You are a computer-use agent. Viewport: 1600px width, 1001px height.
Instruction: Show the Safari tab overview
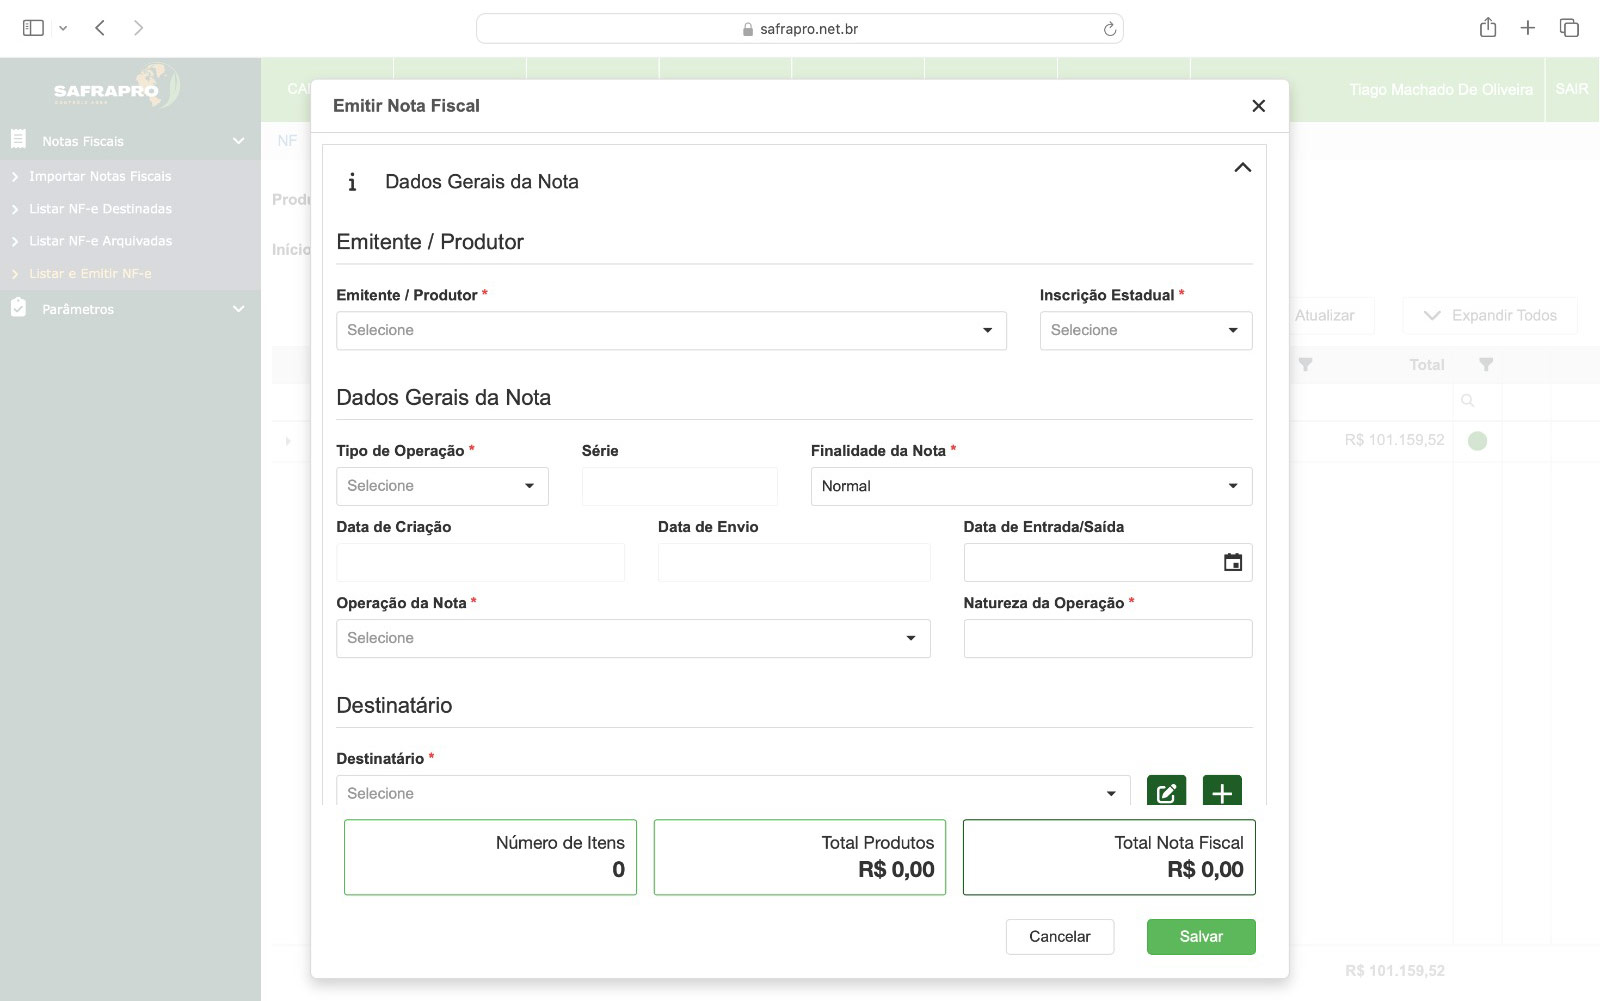click(x=1568, y=28)
